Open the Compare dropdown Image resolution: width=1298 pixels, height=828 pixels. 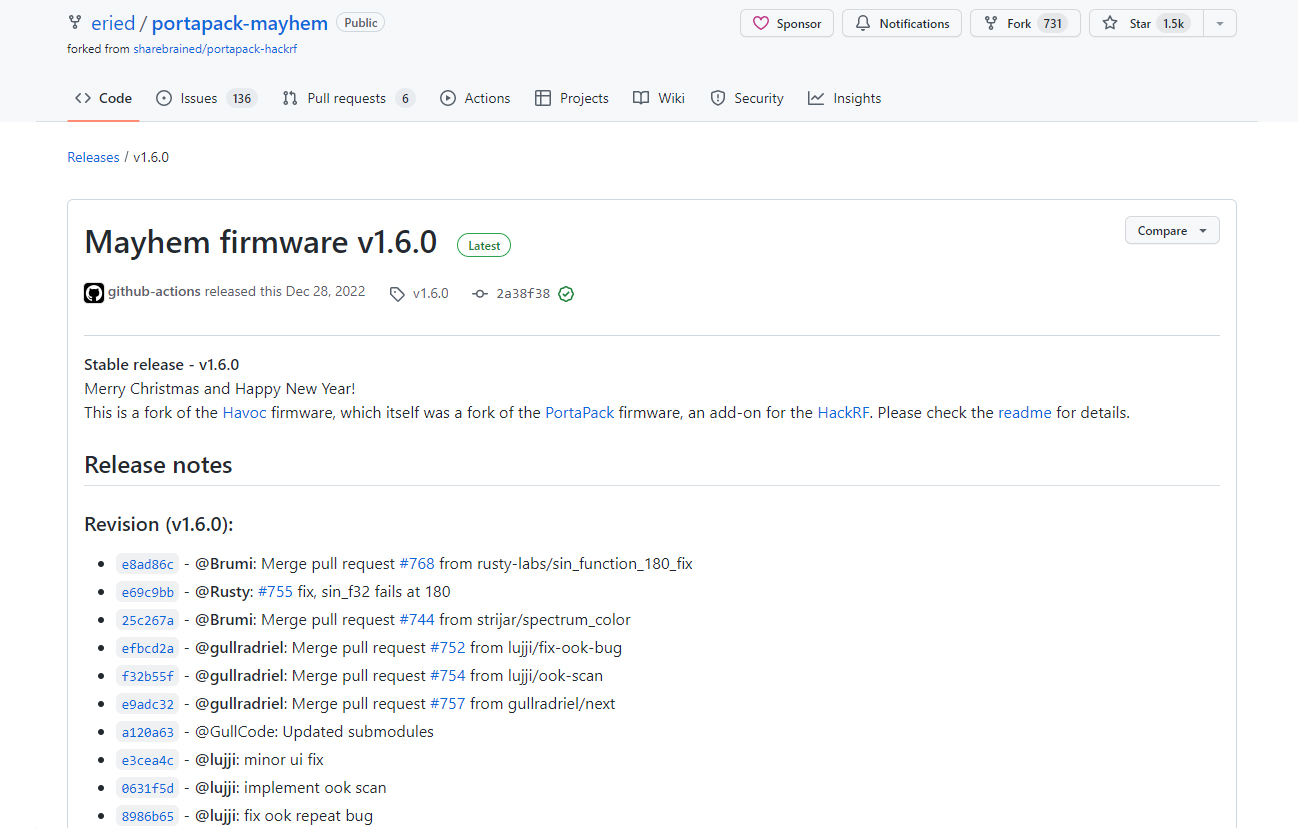pyautogui.click(x=1172, y=230)
